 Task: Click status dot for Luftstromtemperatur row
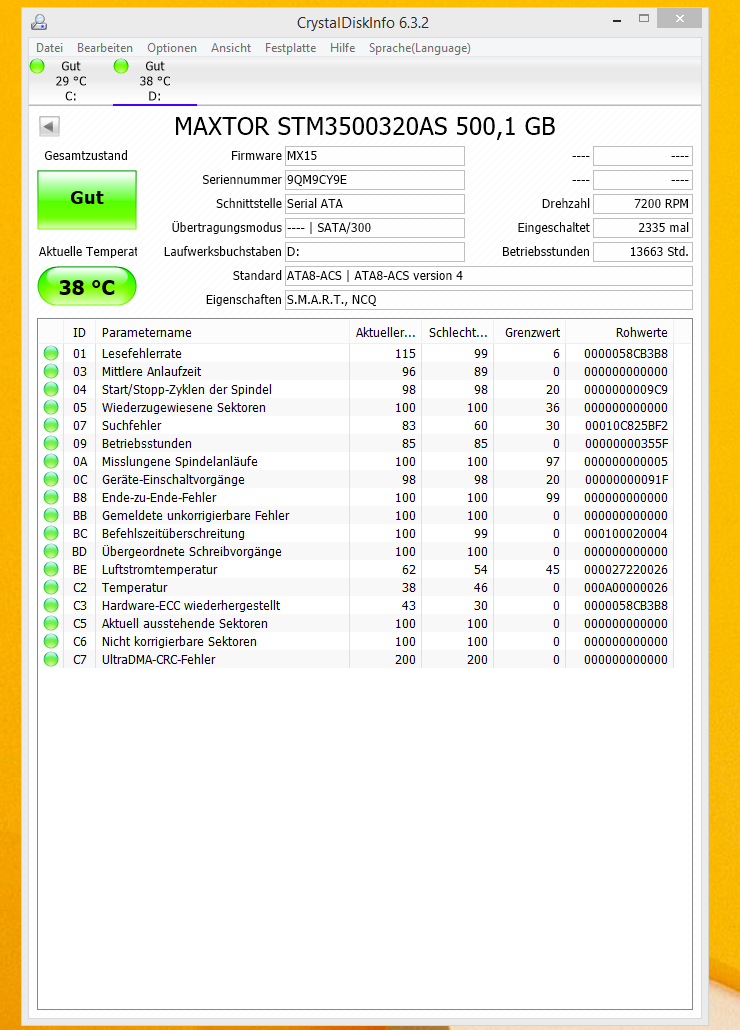(51, 570)
